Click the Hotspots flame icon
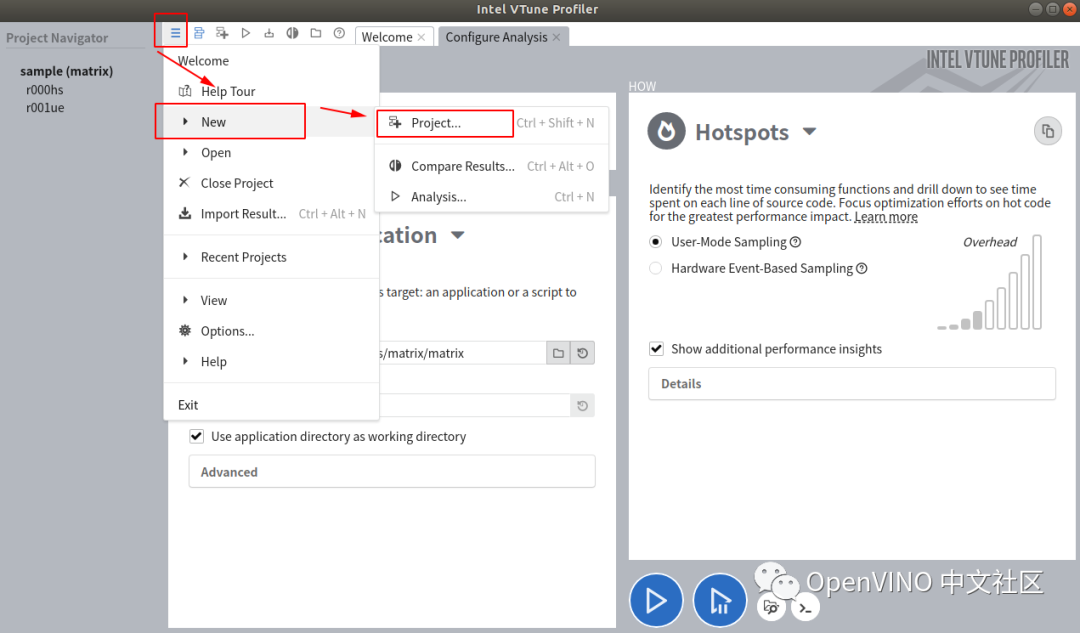 point(666,131)
